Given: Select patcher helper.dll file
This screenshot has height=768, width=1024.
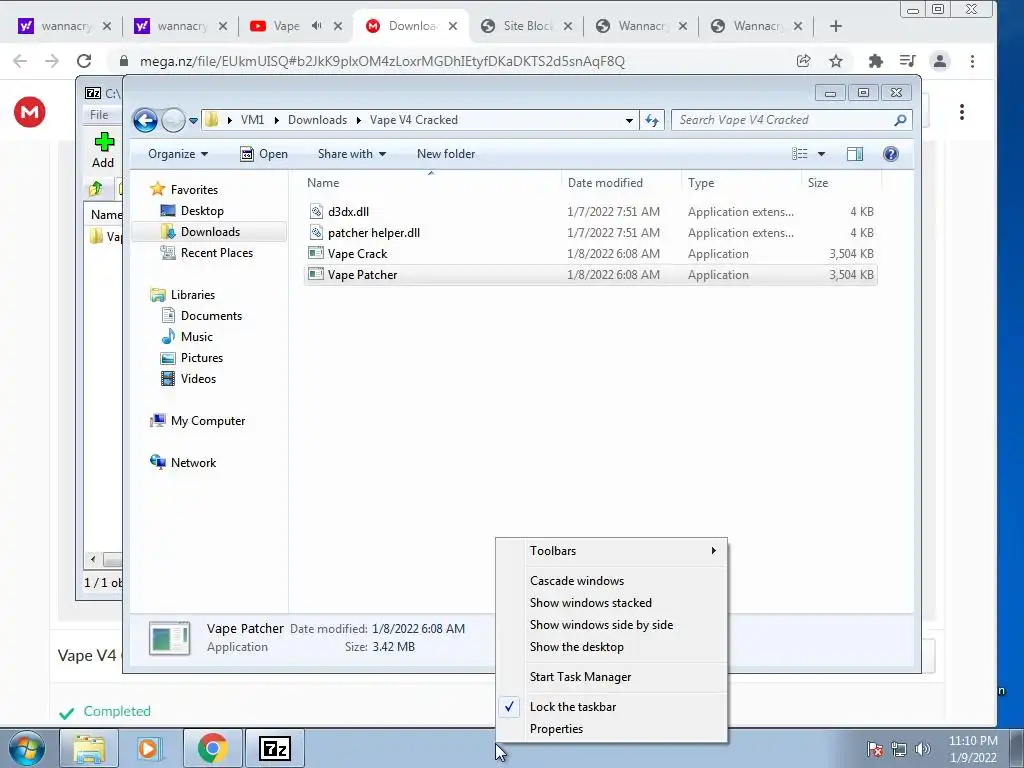Looking at the screenshot, I should tap(590, 232).
